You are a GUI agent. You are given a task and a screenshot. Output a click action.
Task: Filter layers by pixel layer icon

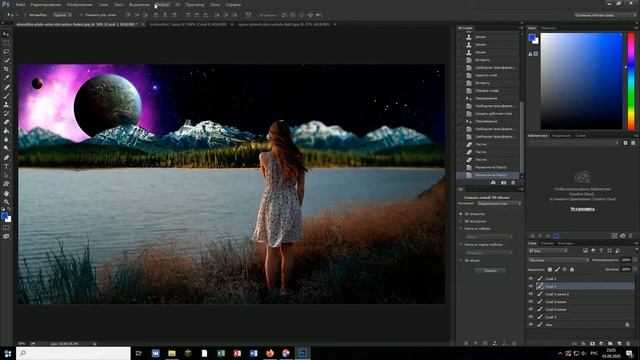[x=585, y=251]
